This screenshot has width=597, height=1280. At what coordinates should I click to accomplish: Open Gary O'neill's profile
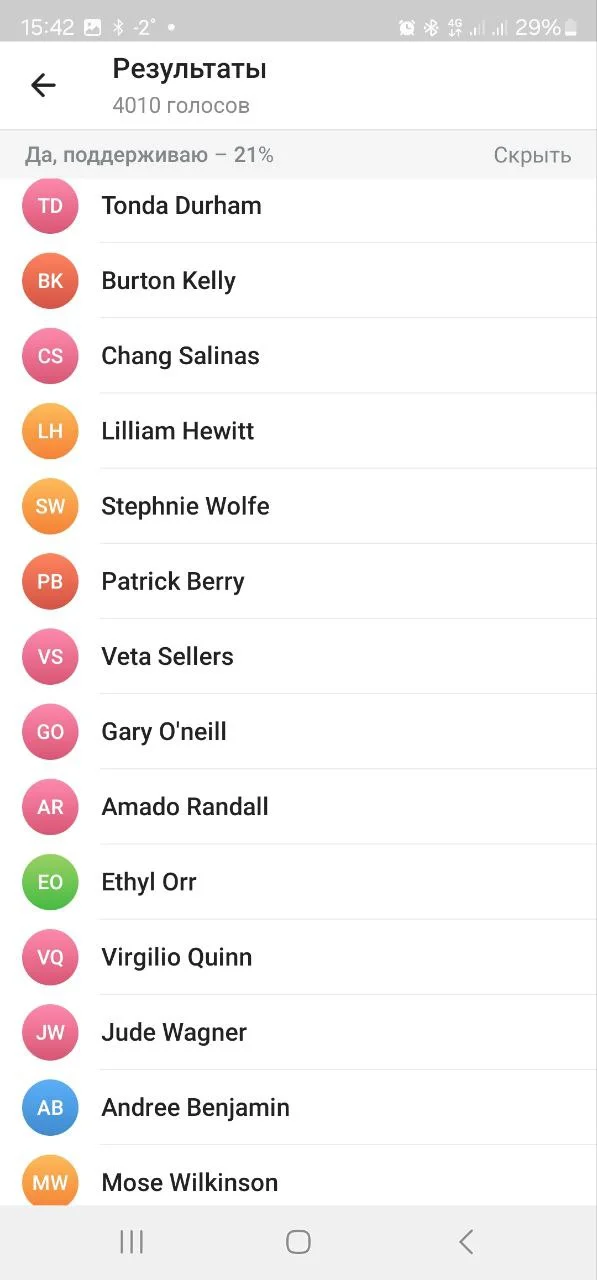tap(298, 732)
